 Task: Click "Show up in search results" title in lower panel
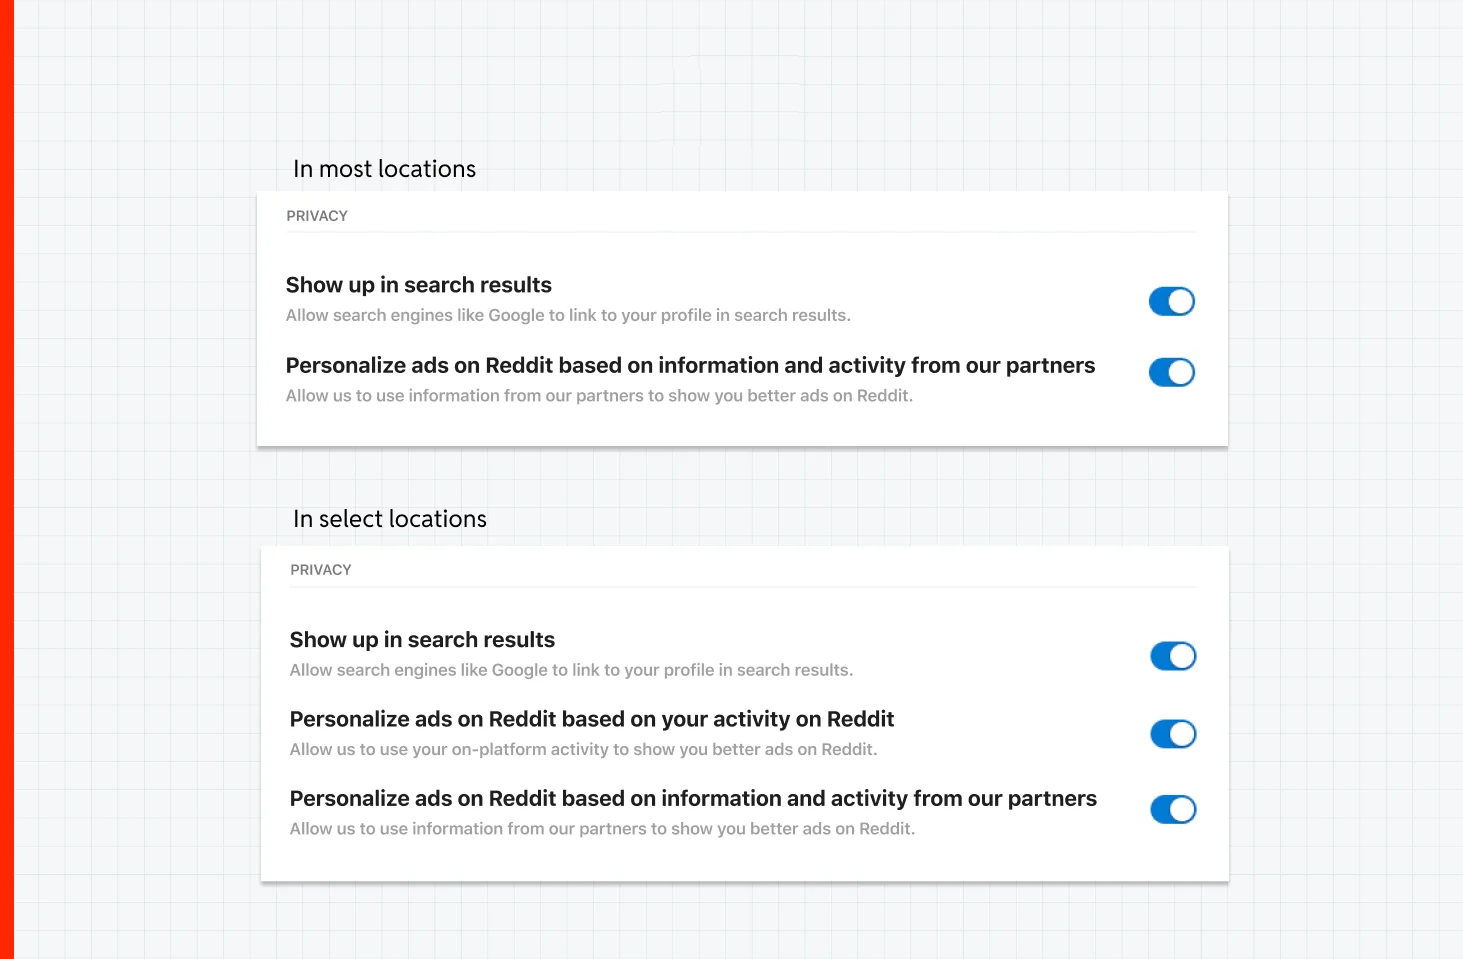click(x=422, y=640)
